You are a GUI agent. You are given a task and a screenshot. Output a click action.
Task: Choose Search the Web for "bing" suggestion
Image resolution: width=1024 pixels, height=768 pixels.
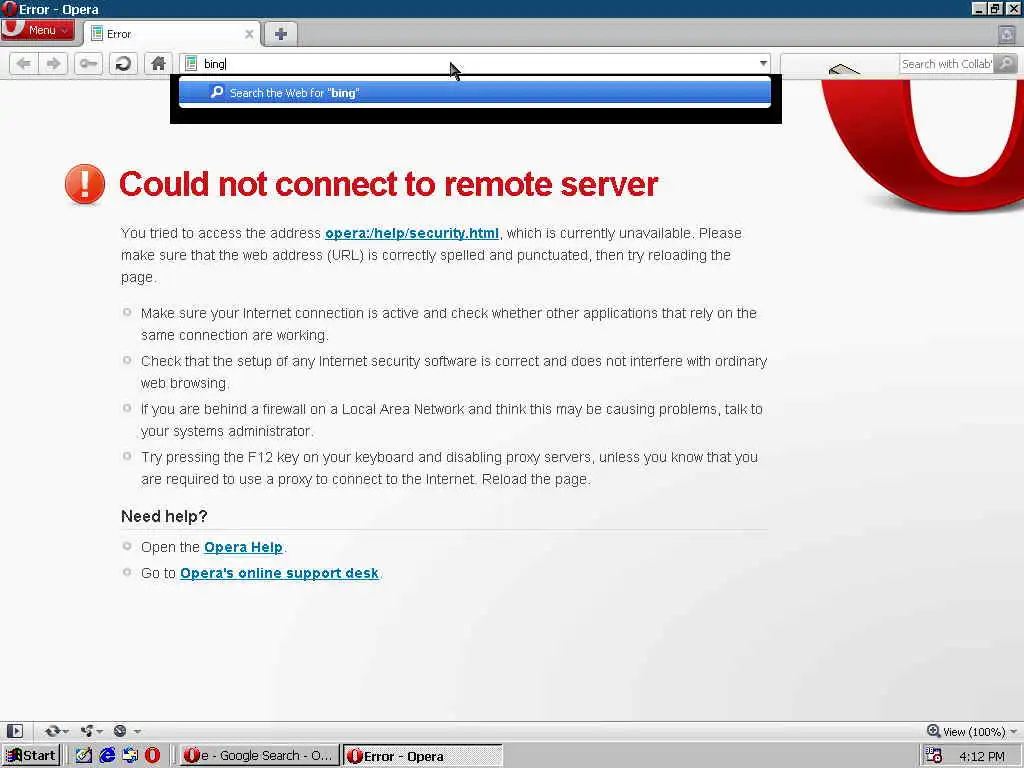[475, 93]
